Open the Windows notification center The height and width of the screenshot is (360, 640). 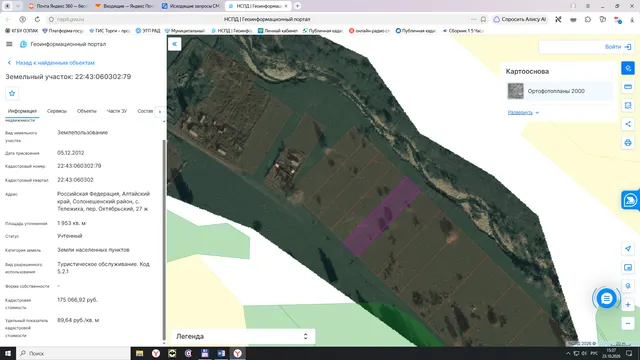tap(629, 353)
